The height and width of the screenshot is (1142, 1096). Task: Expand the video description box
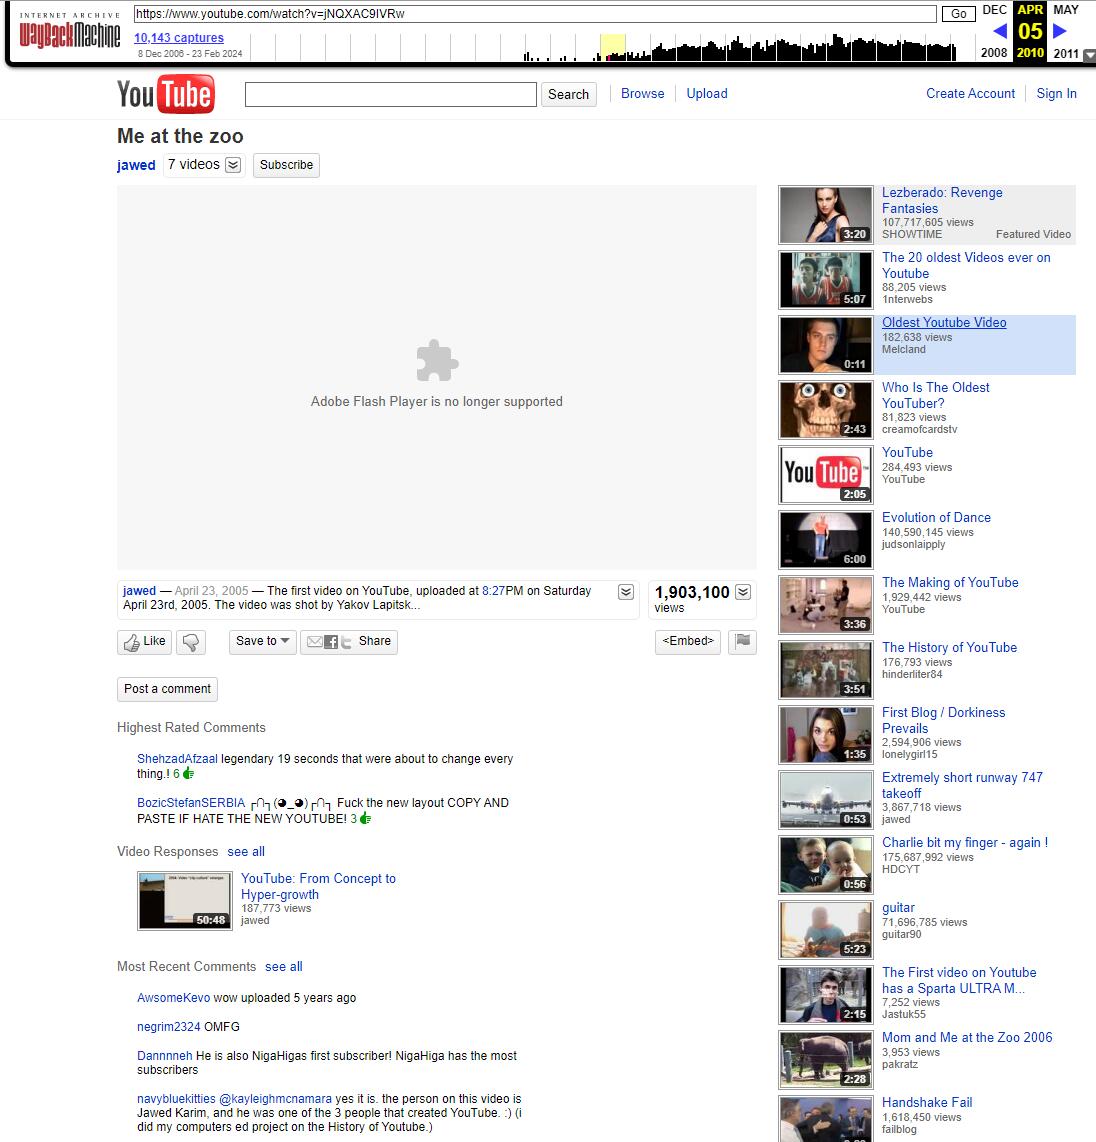click(x=626, y=592)
